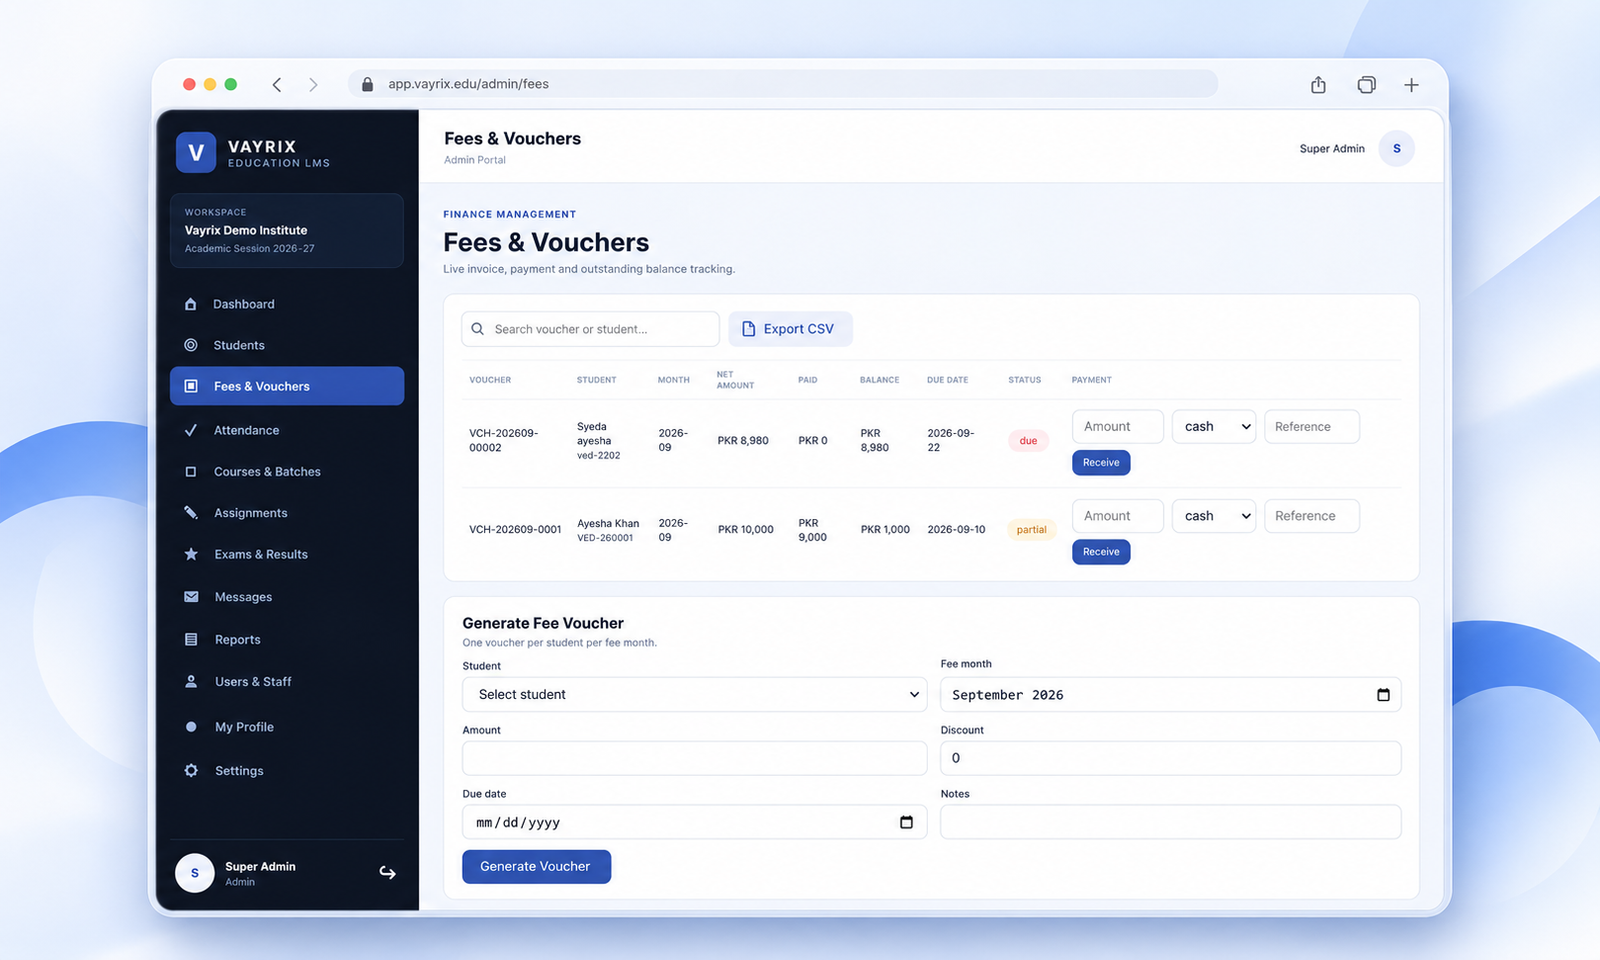Click the Amount field in Syeda ayesha row
Image resolution: width=1600 pixels, height=960 pixels.
tap(1118, 427)
